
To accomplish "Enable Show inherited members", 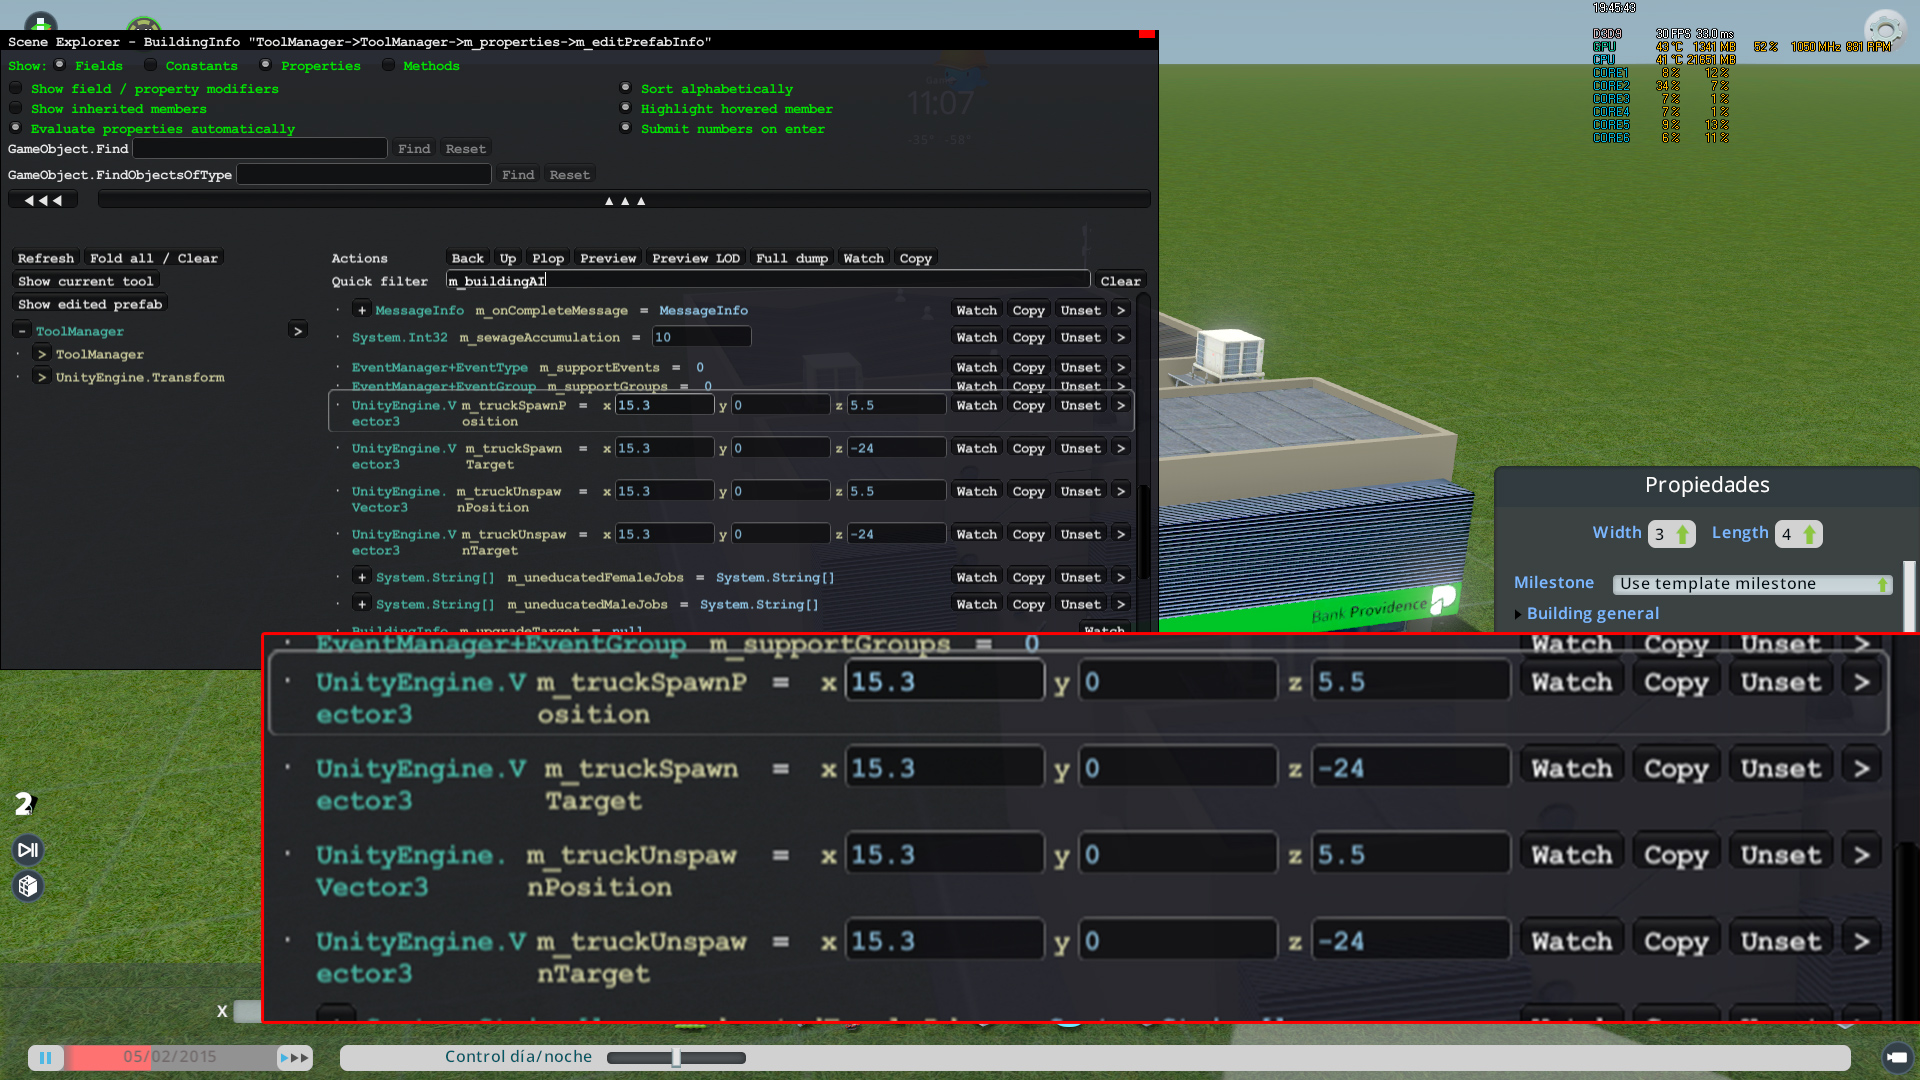I will pyautogui.click(x=16, y=108).
